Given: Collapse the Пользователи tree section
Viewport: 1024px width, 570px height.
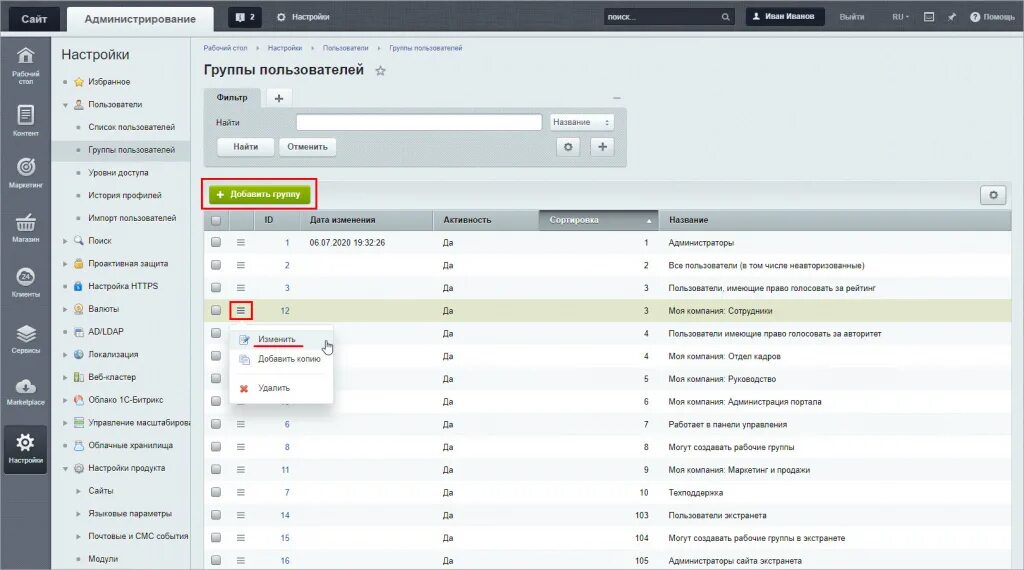Looking at the screenshot, I should click(x=65, y=105).
